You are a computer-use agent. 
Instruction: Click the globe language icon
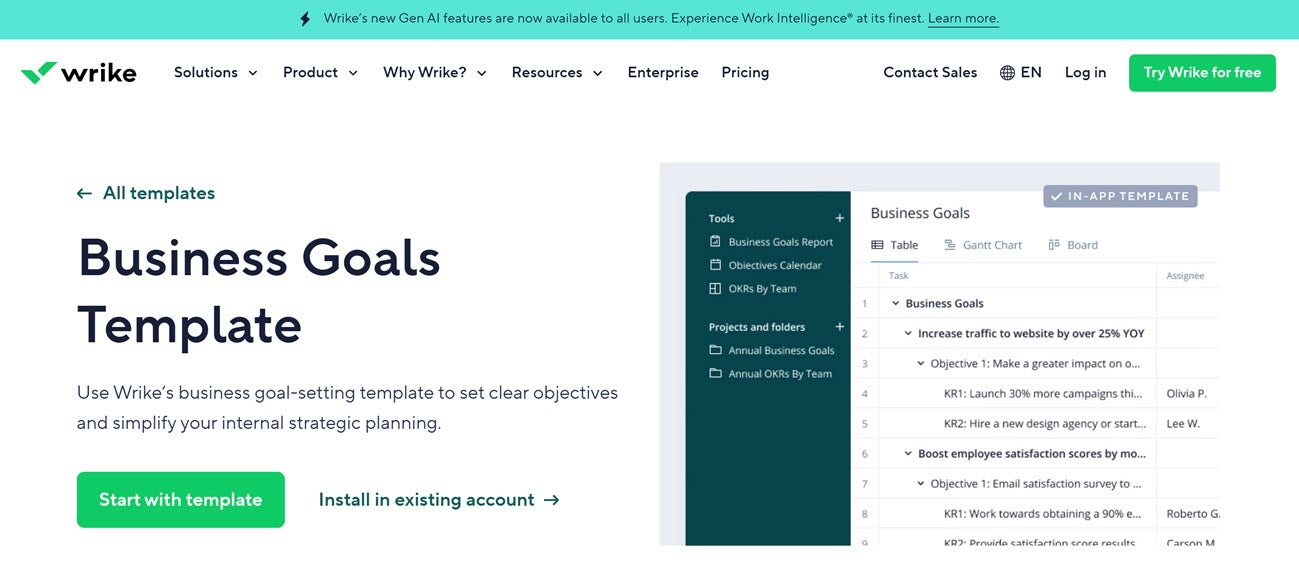coord(1007,72)
